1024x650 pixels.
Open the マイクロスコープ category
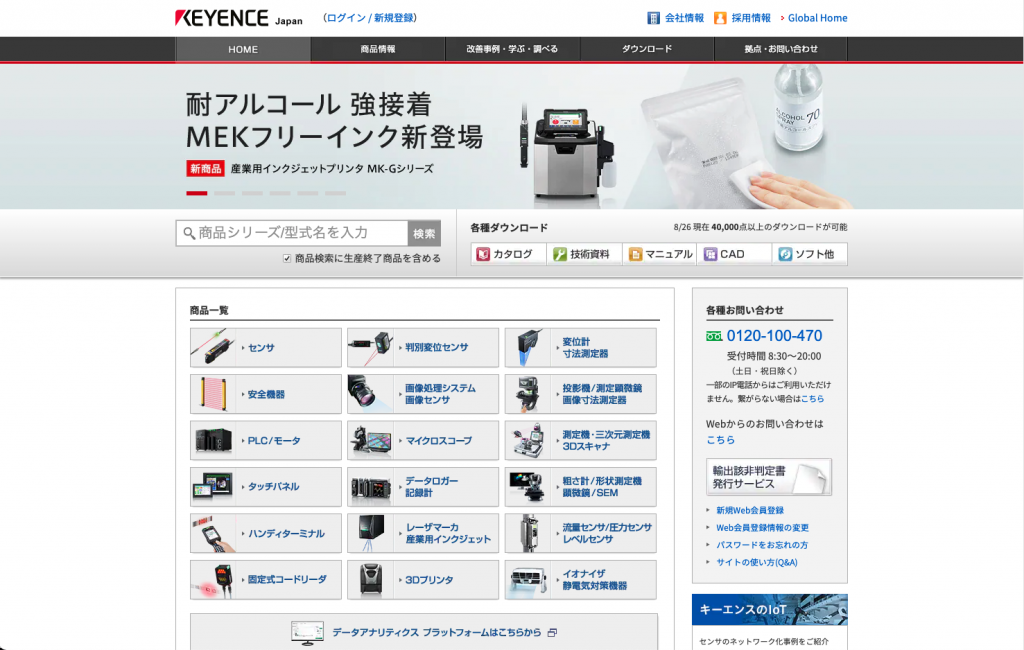tap(423, 440)
